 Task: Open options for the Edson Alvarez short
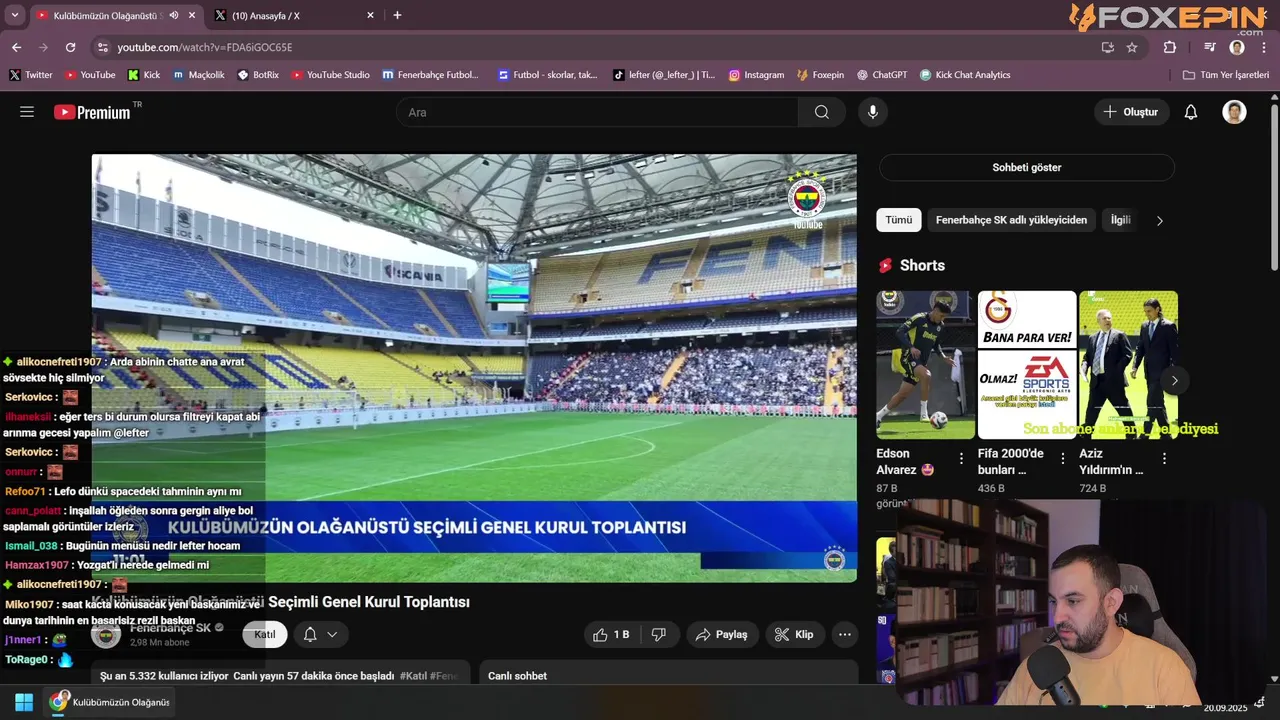[962, 459]
